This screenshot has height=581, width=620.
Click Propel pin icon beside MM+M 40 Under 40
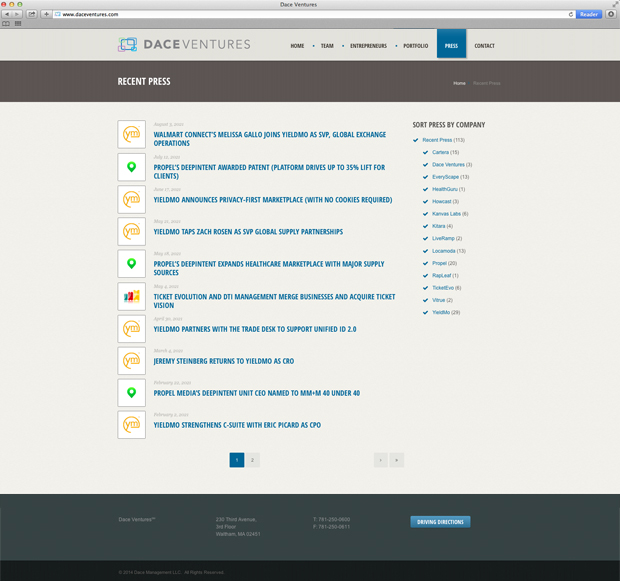click(132, 393)
